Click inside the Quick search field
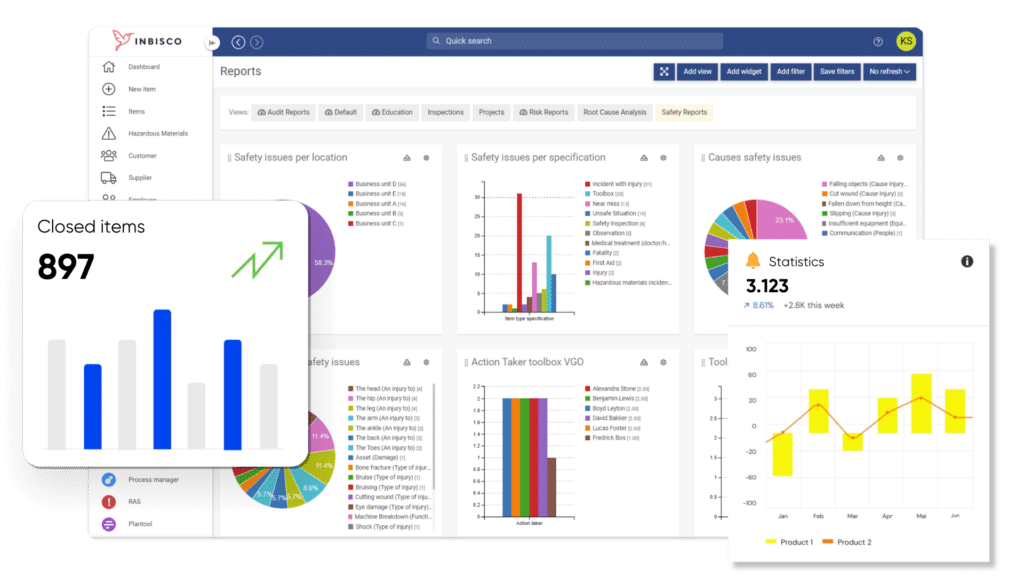 [575, 40]
